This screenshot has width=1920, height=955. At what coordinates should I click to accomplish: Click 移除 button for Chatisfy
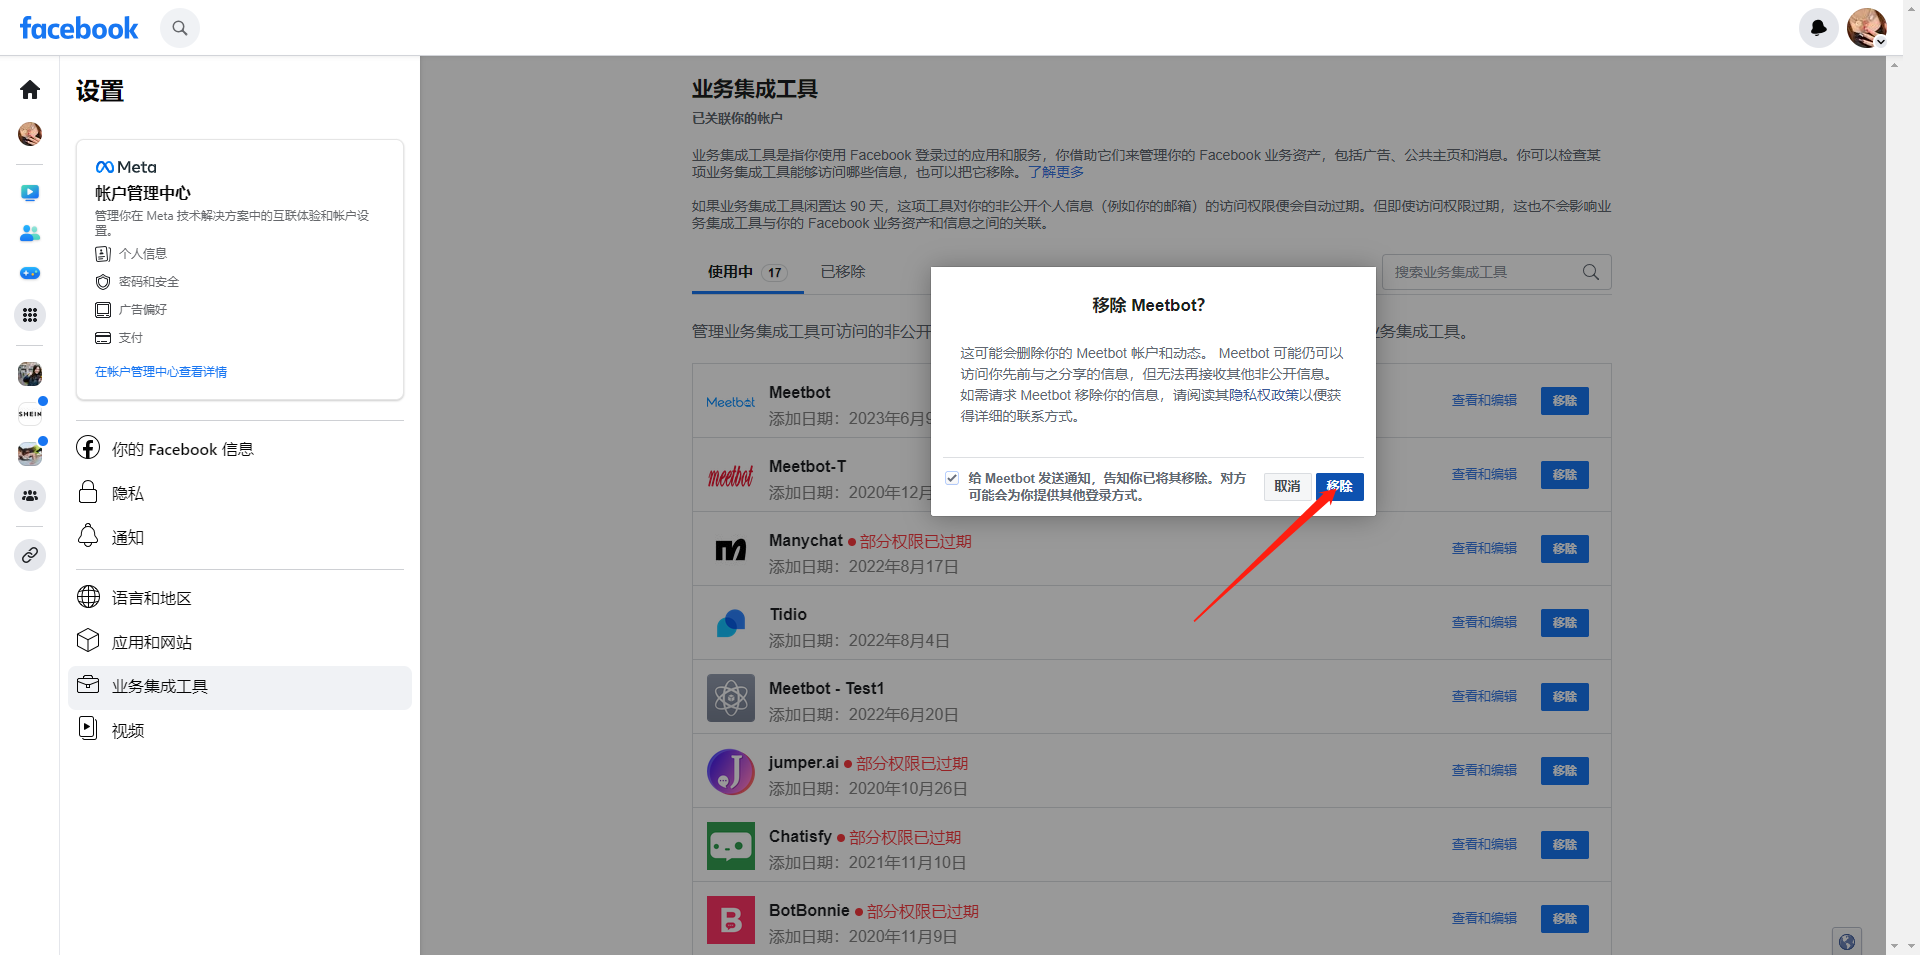(x=1565, y=845)
